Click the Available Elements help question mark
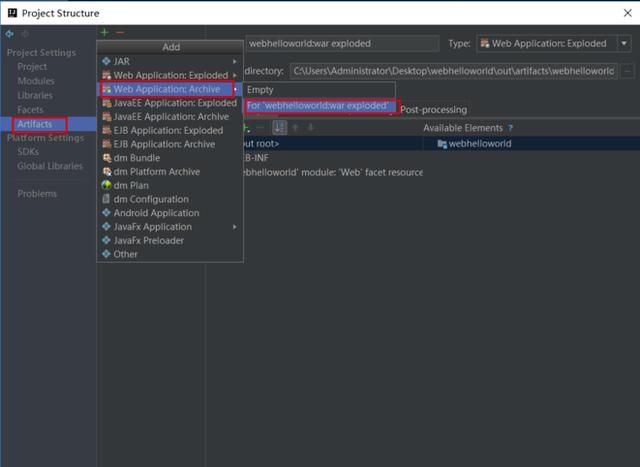Image resolution: width=640 pixels, height=467 pixels. [x=510, y=128]
